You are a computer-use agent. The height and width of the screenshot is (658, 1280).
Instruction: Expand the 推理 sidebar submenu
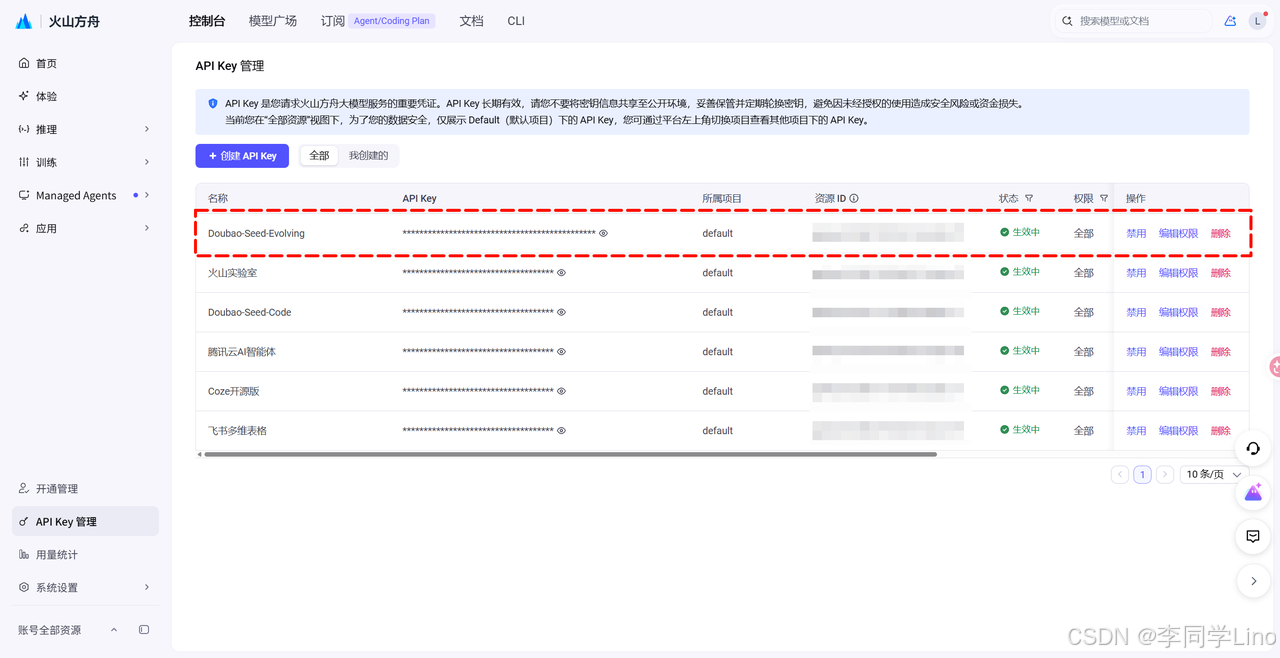[x=147, y=129]
